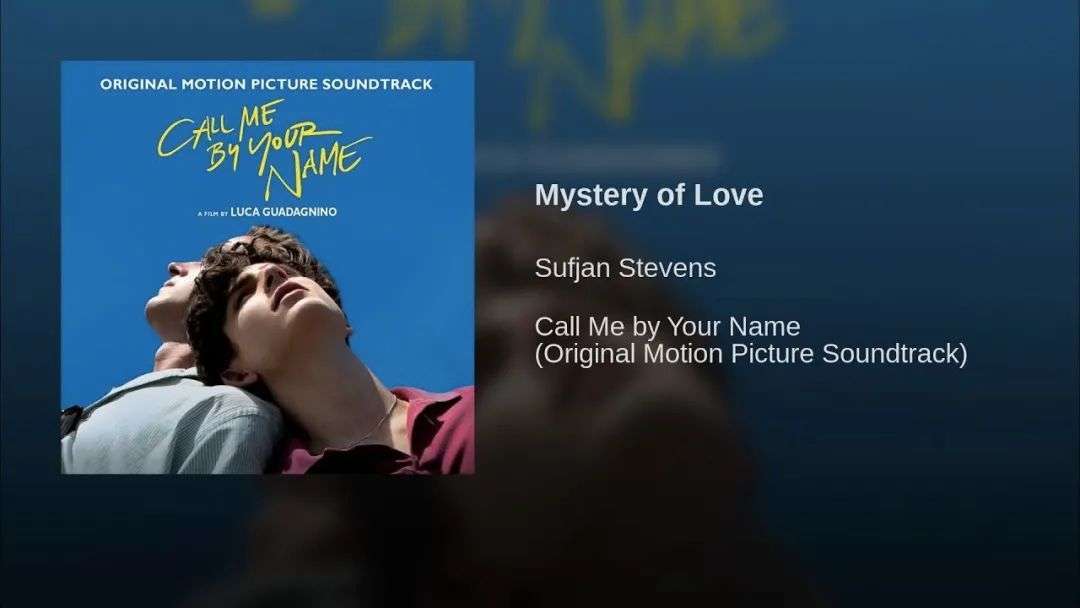Click the small "A FILM BY" text
1080x608 pixels.
(x=212, y=214)
